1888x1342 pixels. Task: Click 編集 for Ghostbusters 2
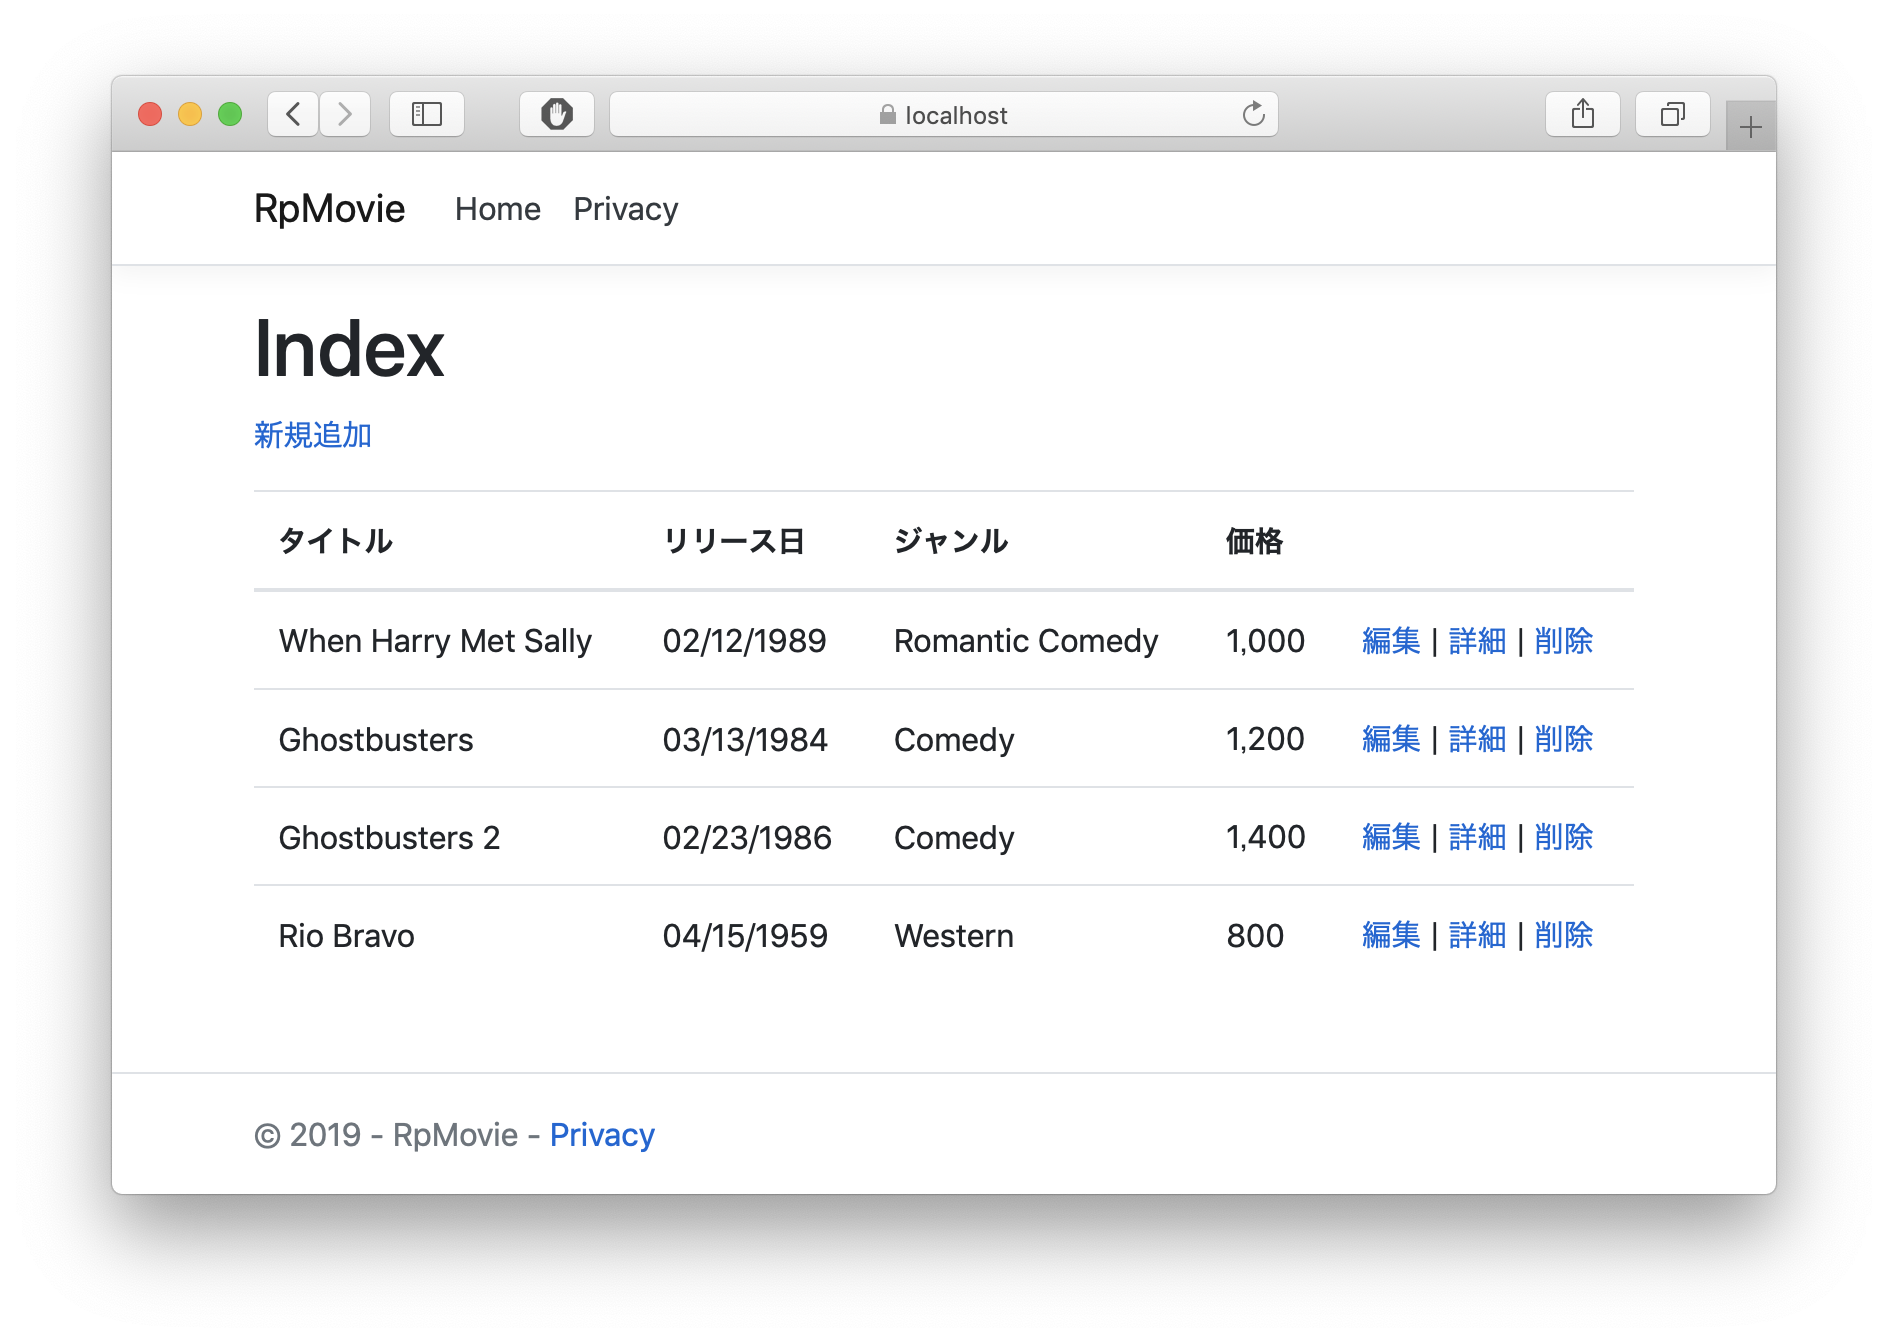pos(1389,838)
